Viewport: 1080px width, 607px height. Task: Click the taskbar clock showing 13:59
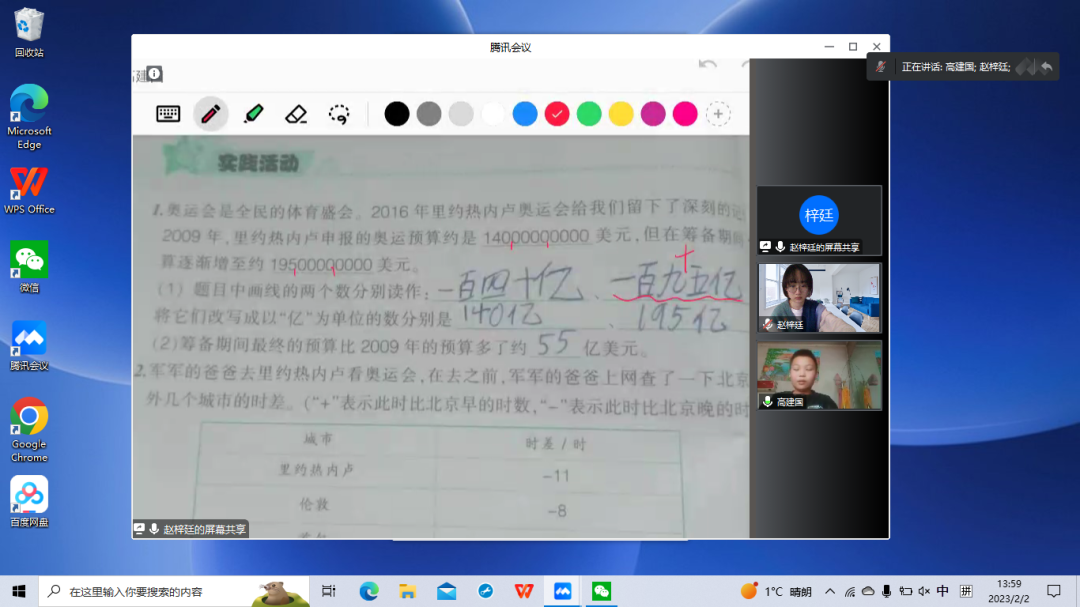pos(1009,591)
